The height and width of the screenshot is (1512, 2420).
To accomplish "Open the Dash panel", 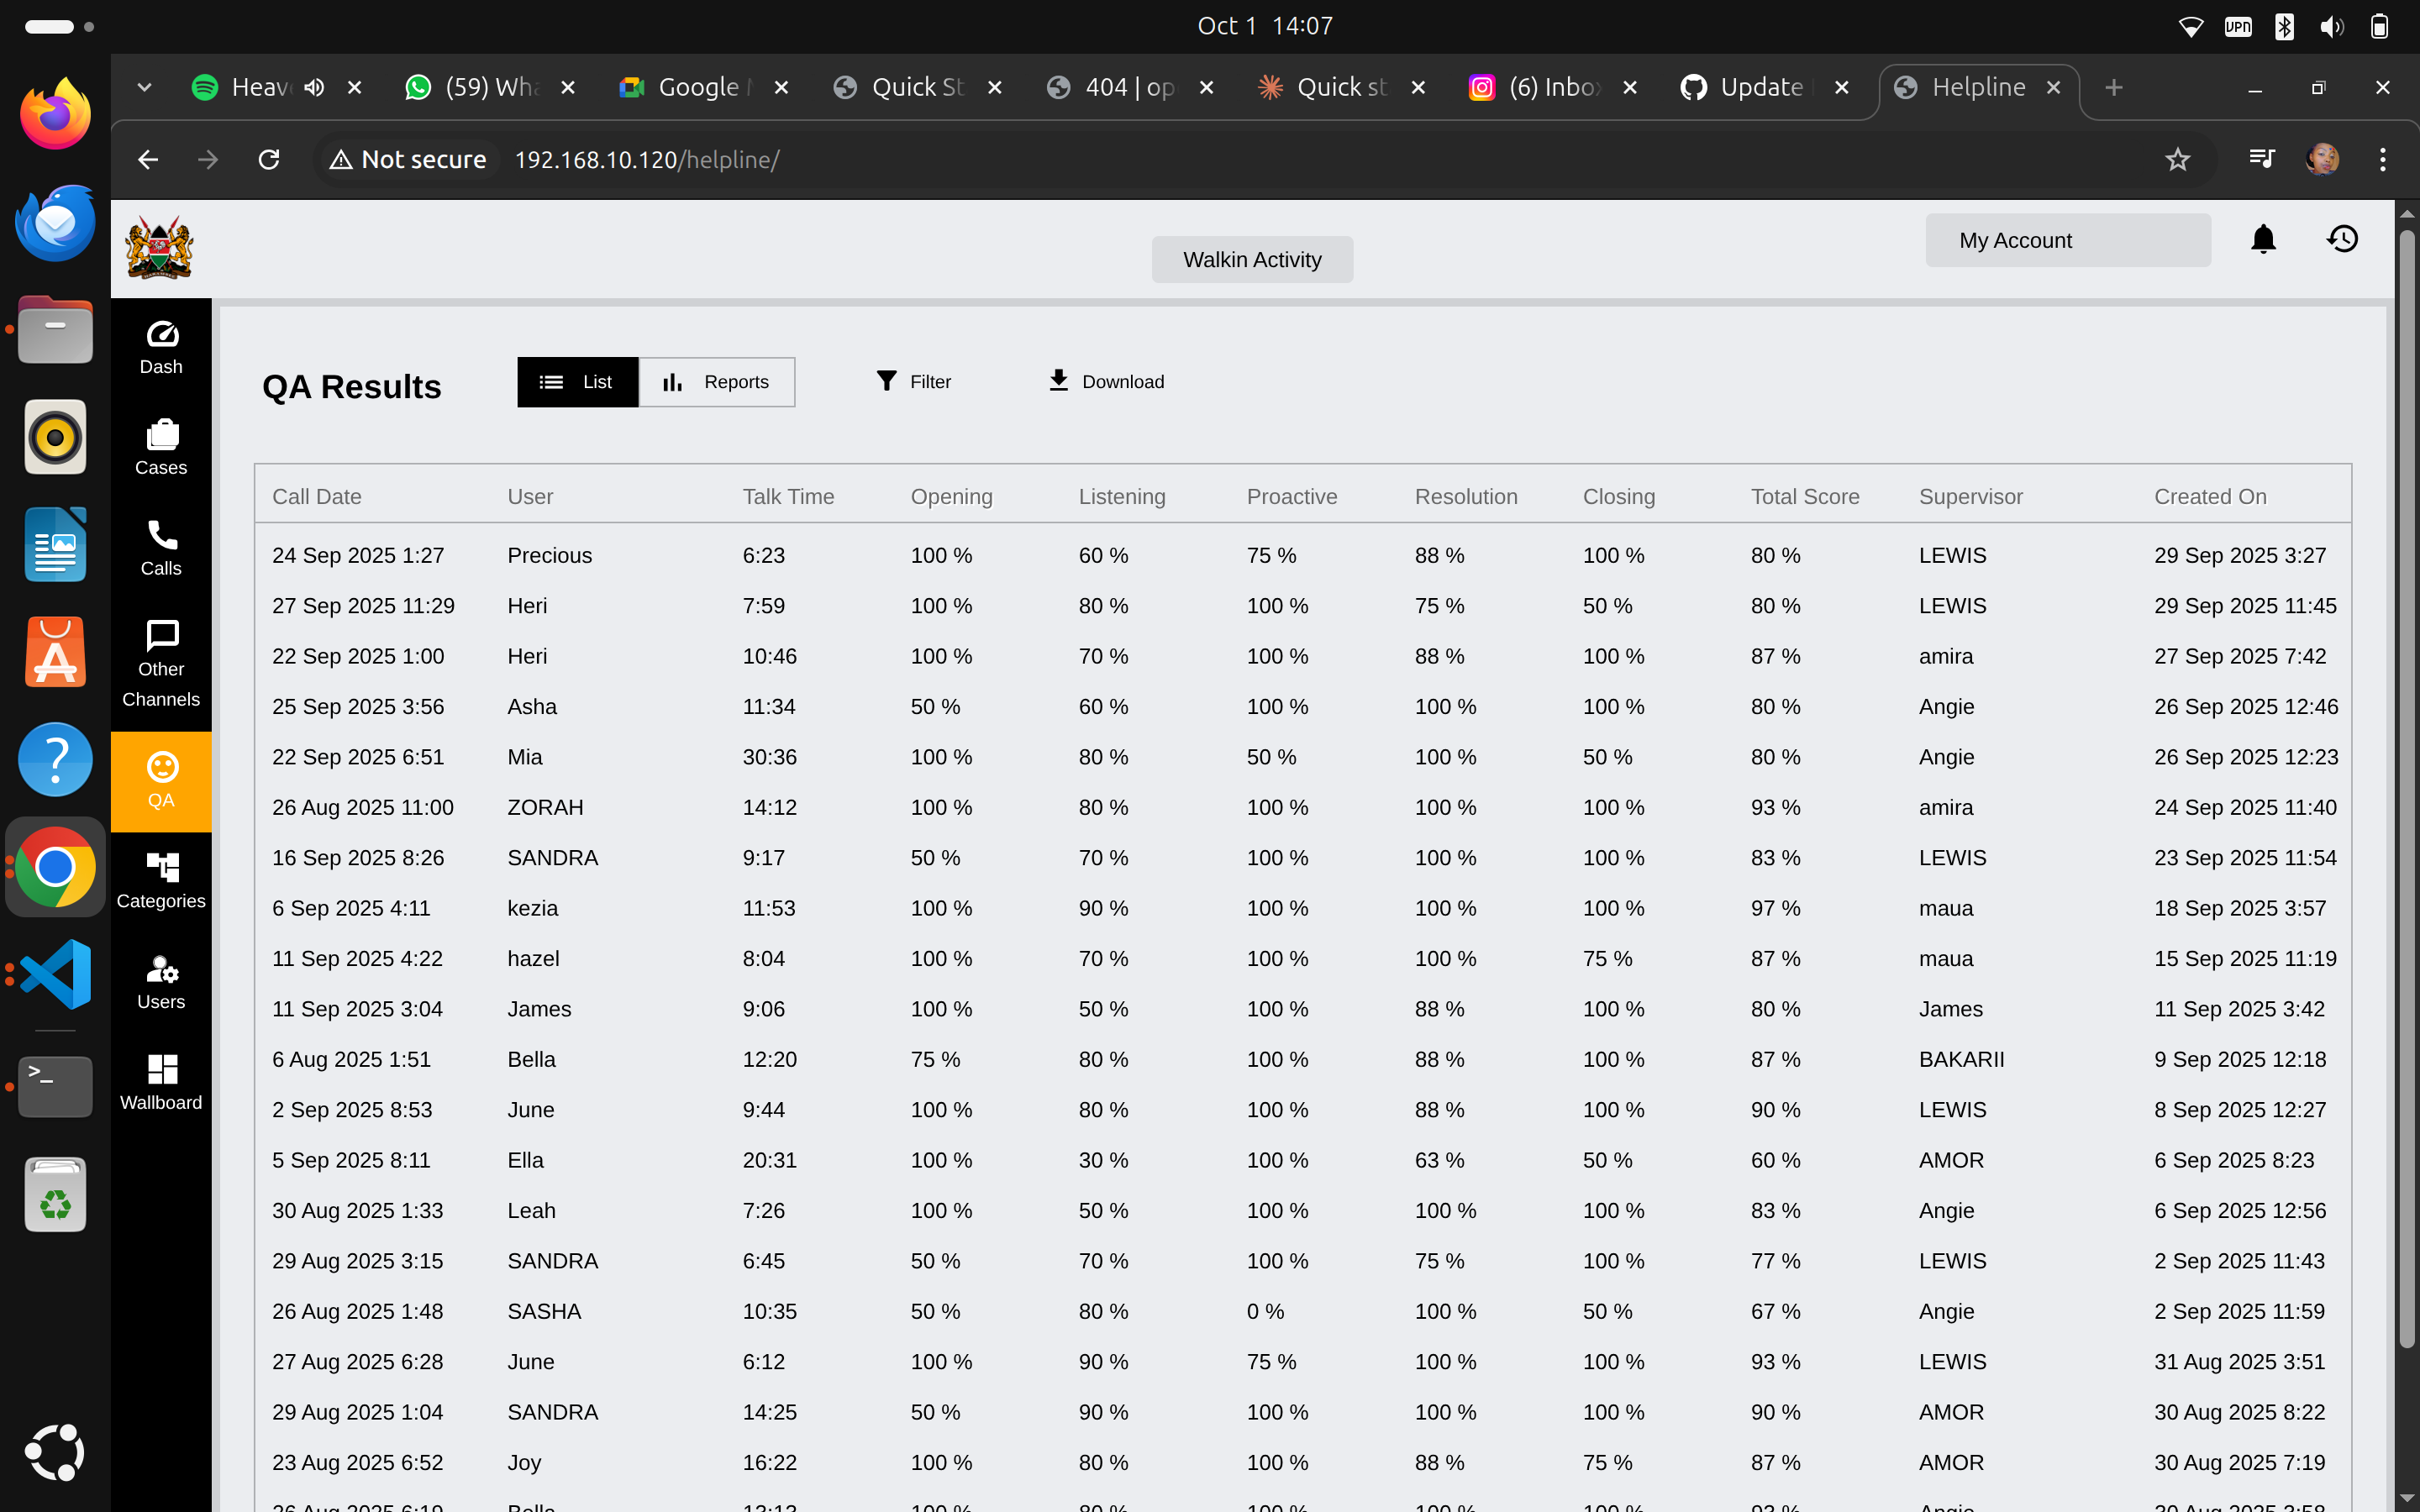I will coord(160,346).
